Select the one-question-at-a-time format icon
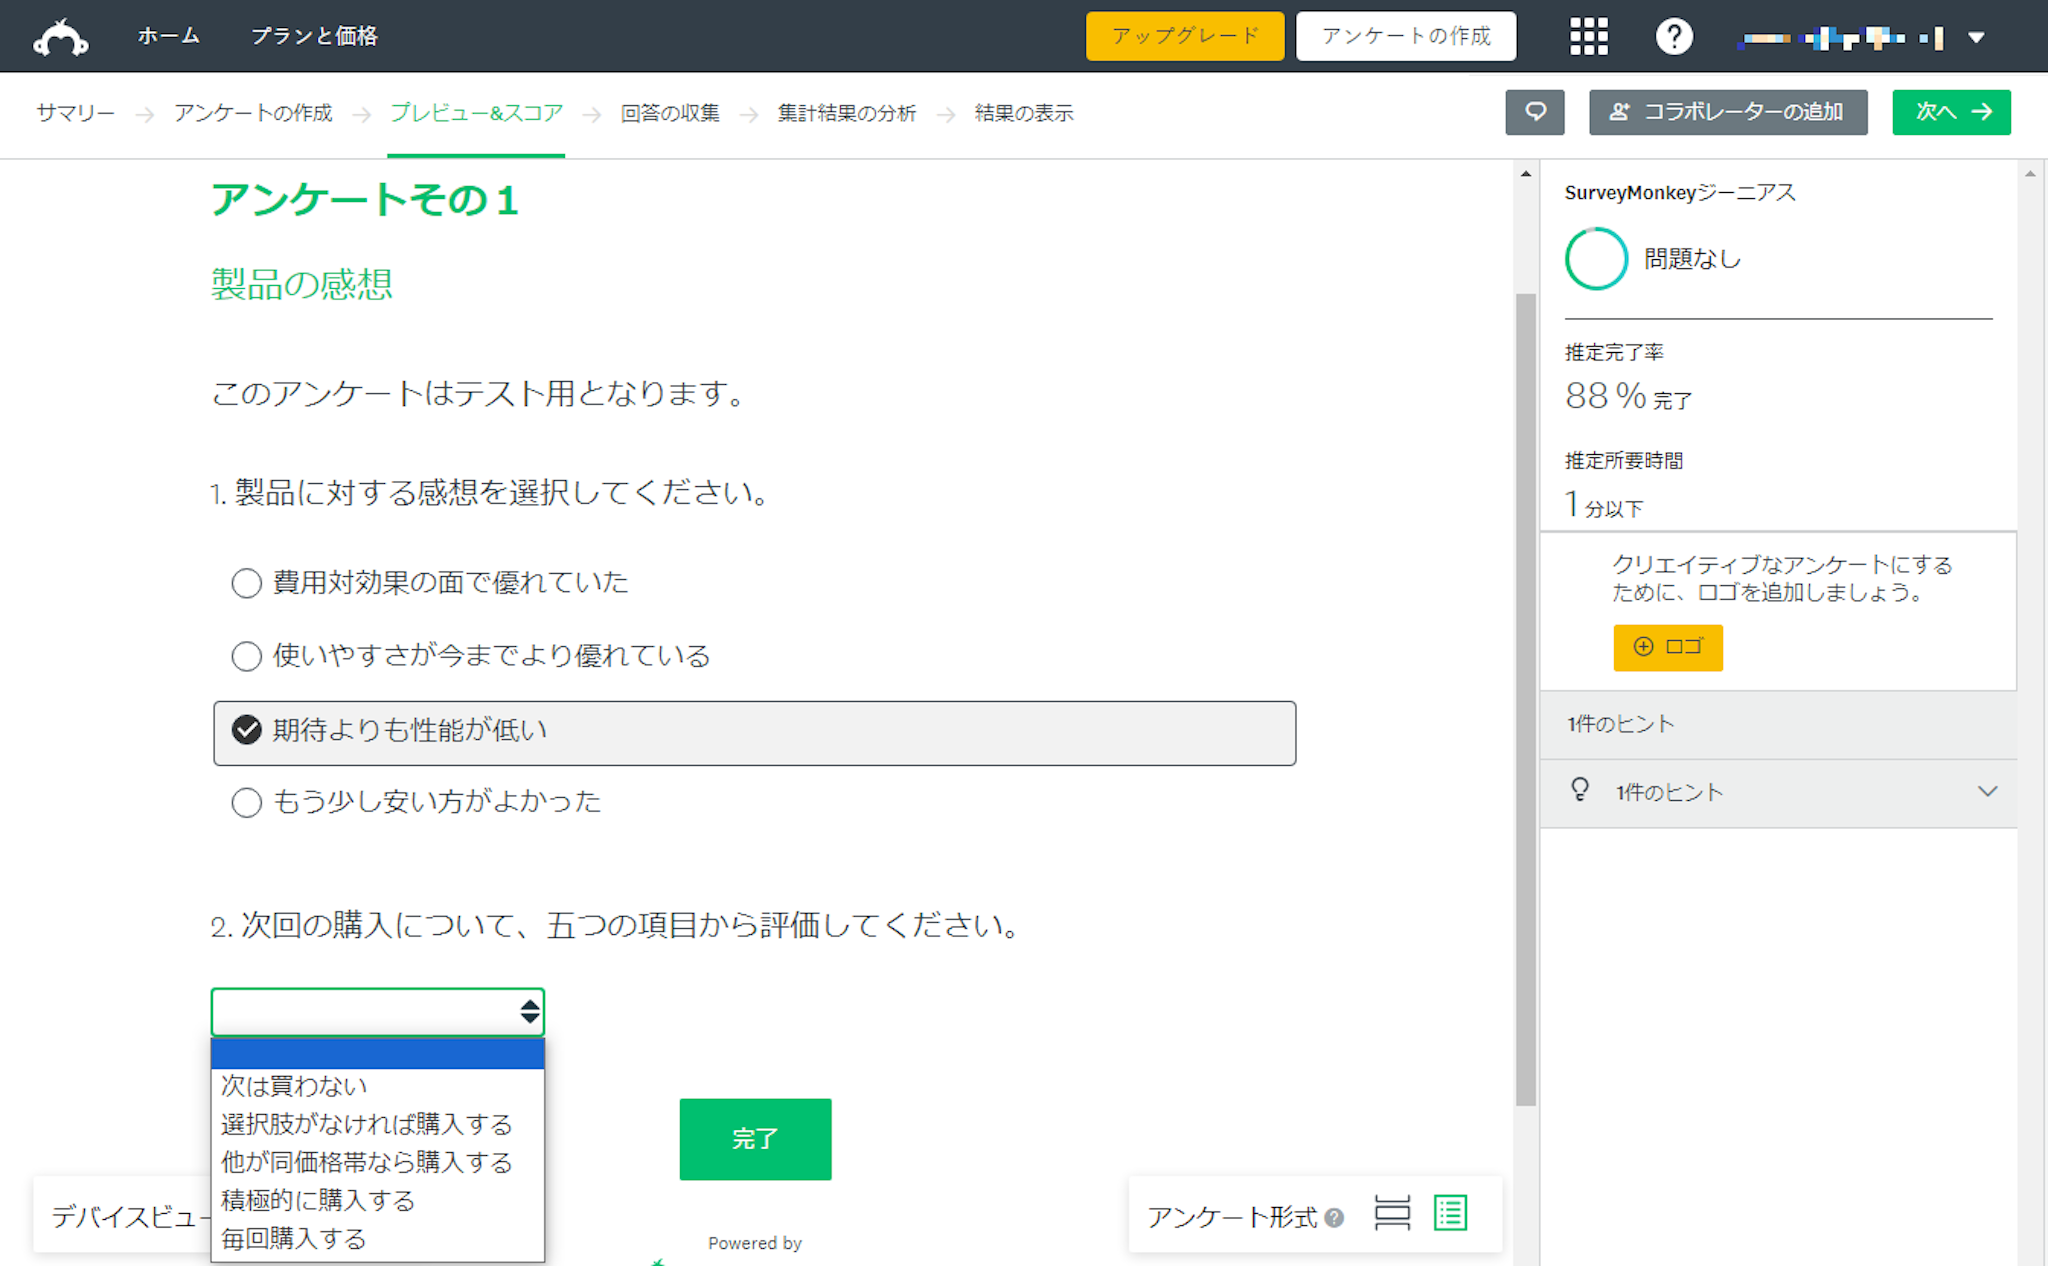This screenshot has height=1266, width=2048. click(1391, 1213)
